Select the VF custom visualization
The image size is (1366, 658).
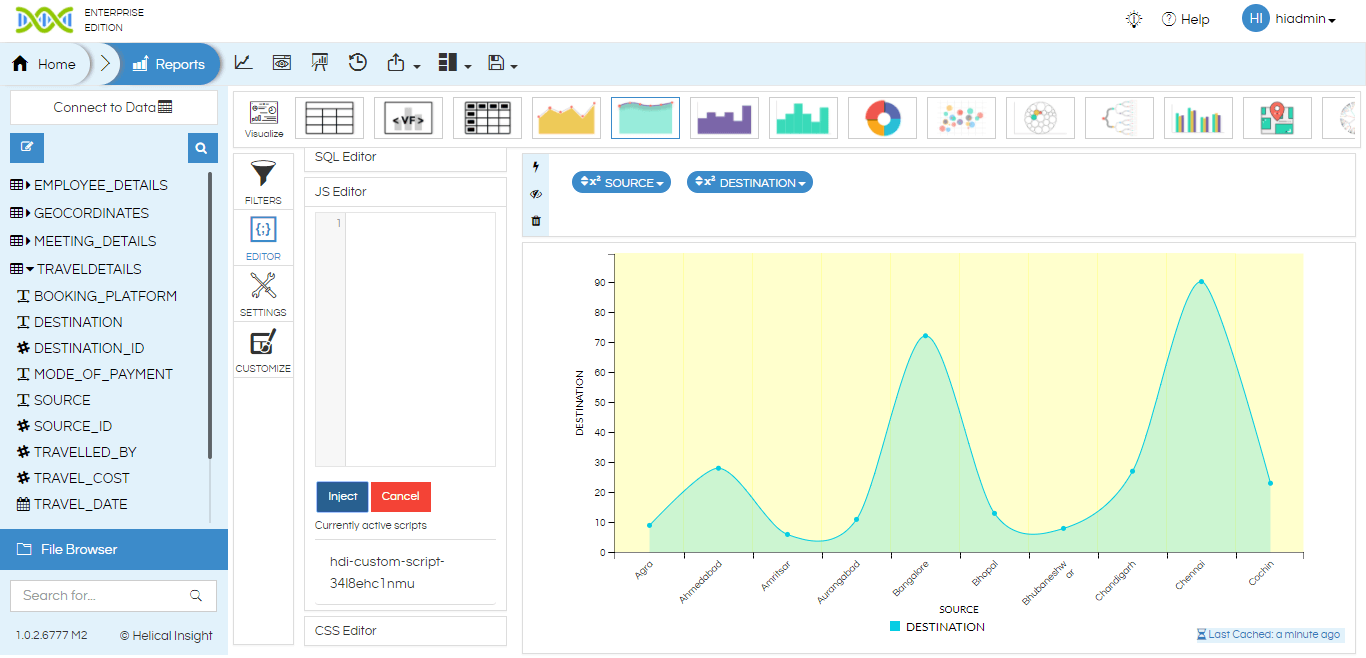click(x=408, y=118)
